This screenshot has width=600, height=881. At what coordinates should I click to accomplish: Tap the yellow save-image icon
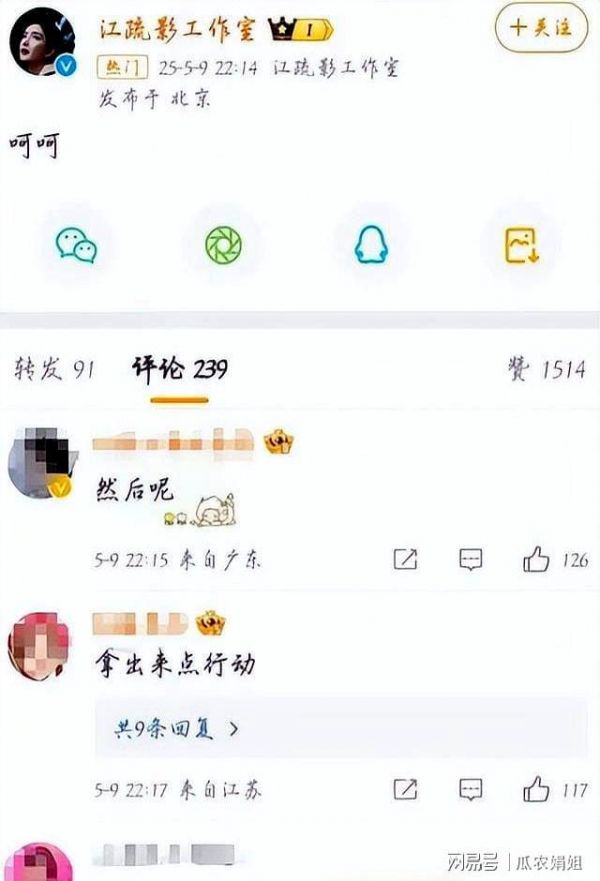(x=521, y=245)
